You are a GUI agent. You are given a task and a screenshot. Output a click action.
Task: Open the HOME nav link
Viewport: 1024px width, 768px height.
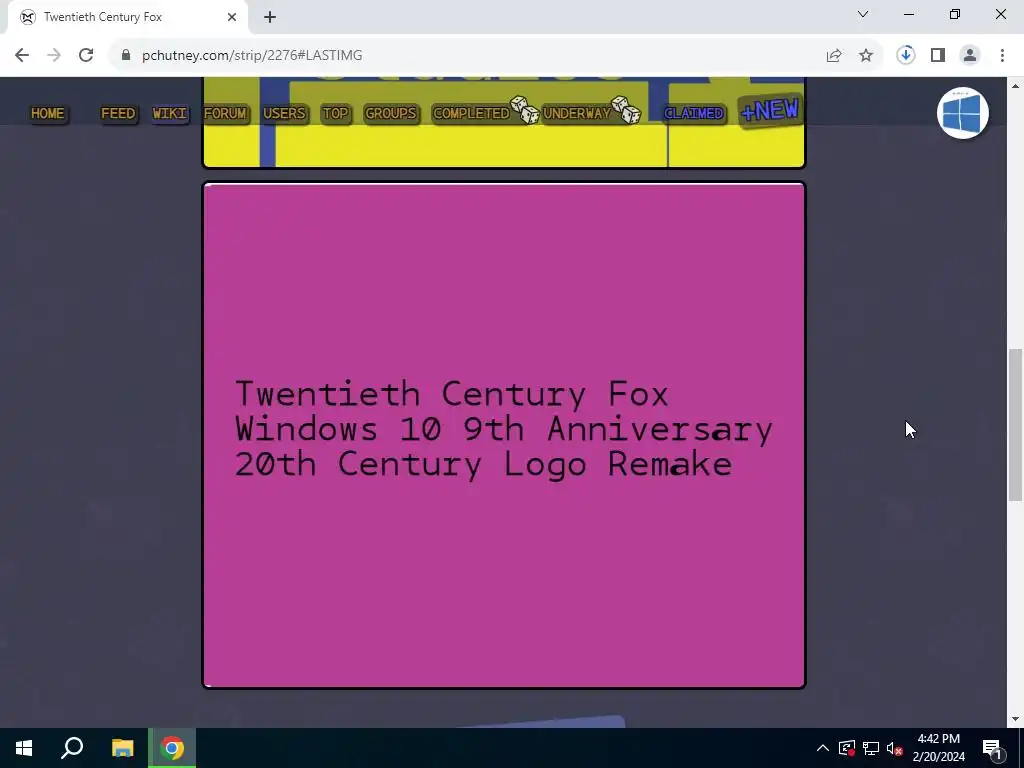[x=48, y=114]
